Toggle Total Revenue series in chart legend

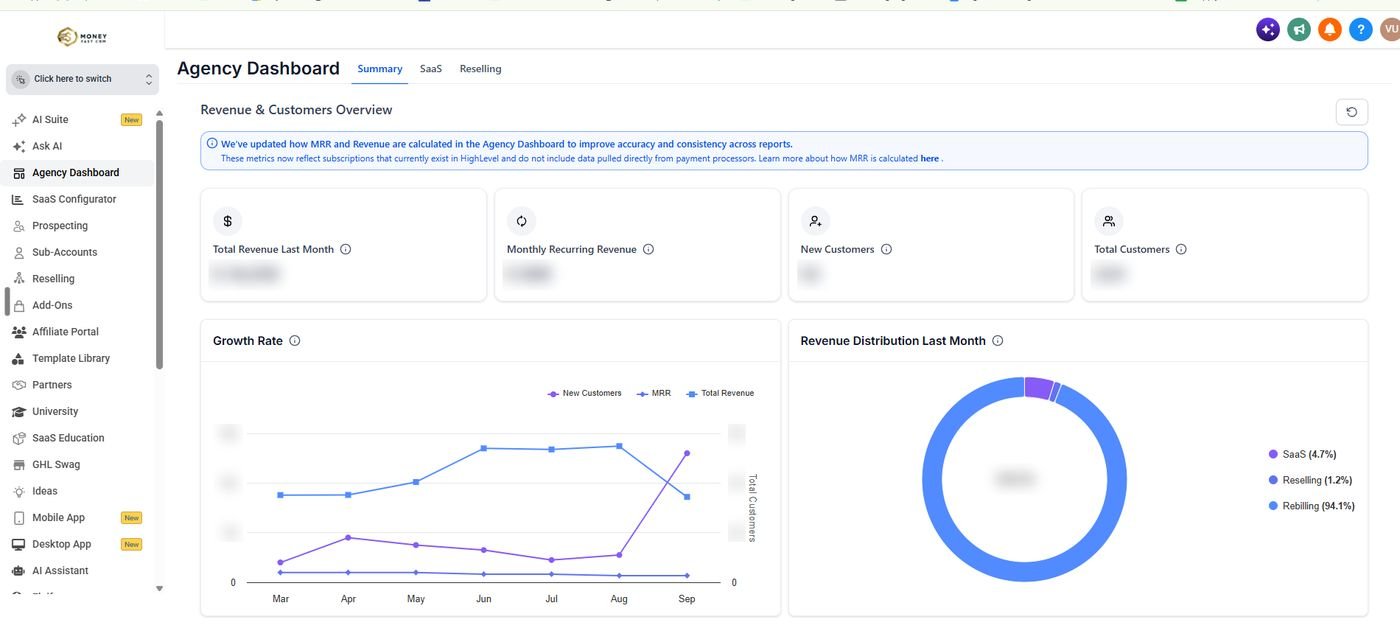tap(720, 393)
